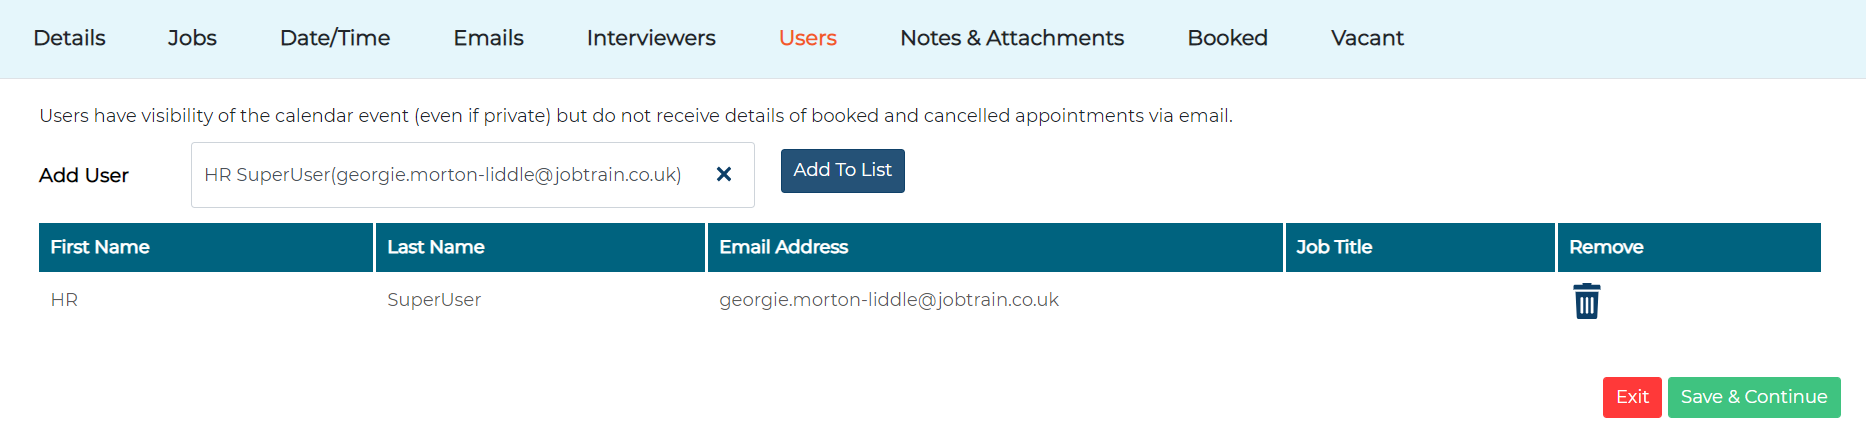Delete HR SuperUser with the trash icon
The width and height of the screenshot is (1866, 447).
[x=1586, y=301]
